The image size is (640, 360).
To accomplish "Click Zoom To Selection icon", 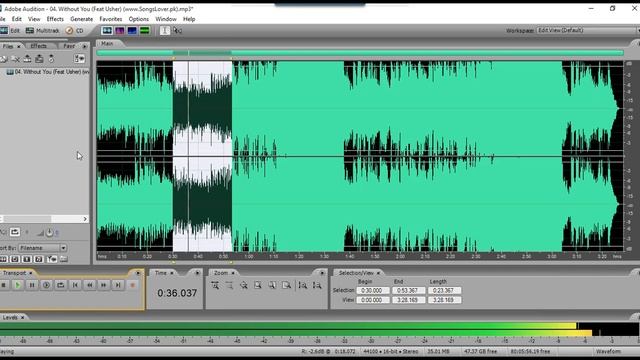I will click(x=258, y=285).
